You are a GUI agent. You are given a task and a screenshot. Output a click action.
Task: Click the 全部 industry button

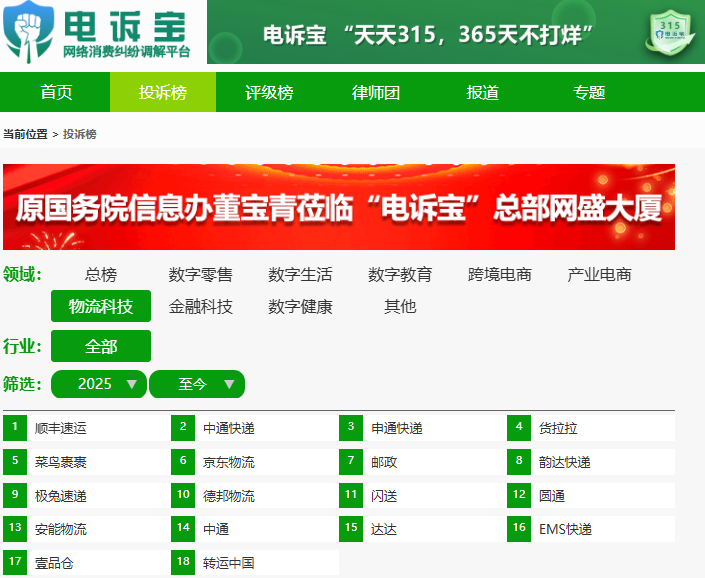tap(101, 346)
